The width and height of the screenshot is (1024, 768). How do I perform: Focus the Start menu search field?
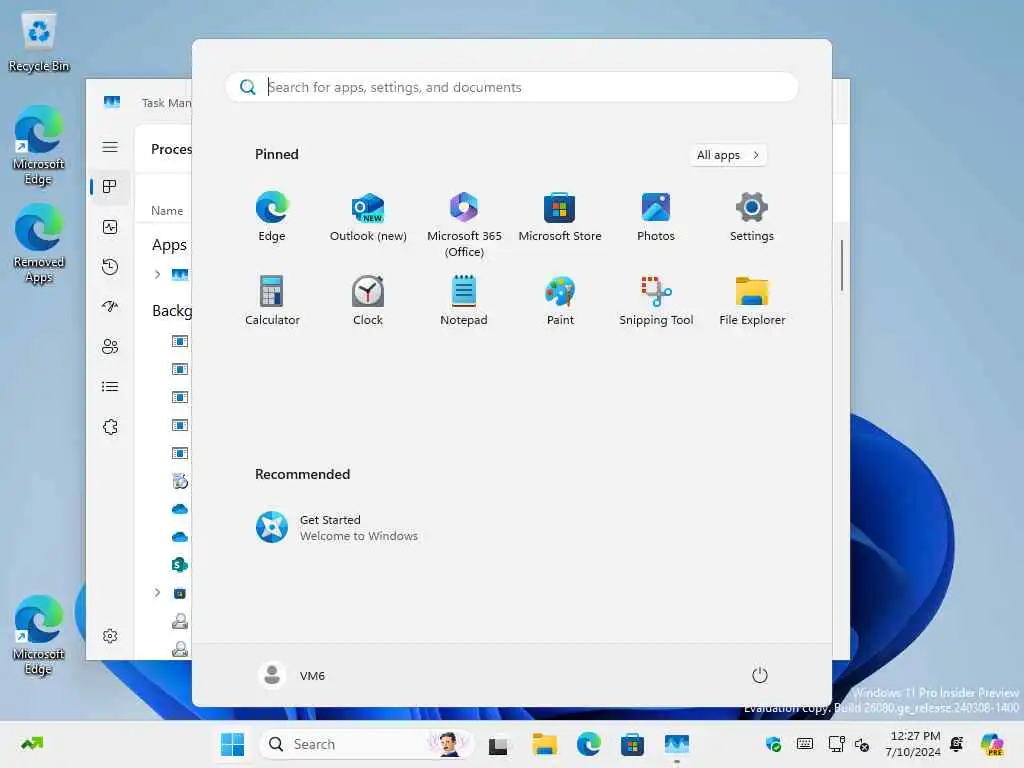[511, 87]
